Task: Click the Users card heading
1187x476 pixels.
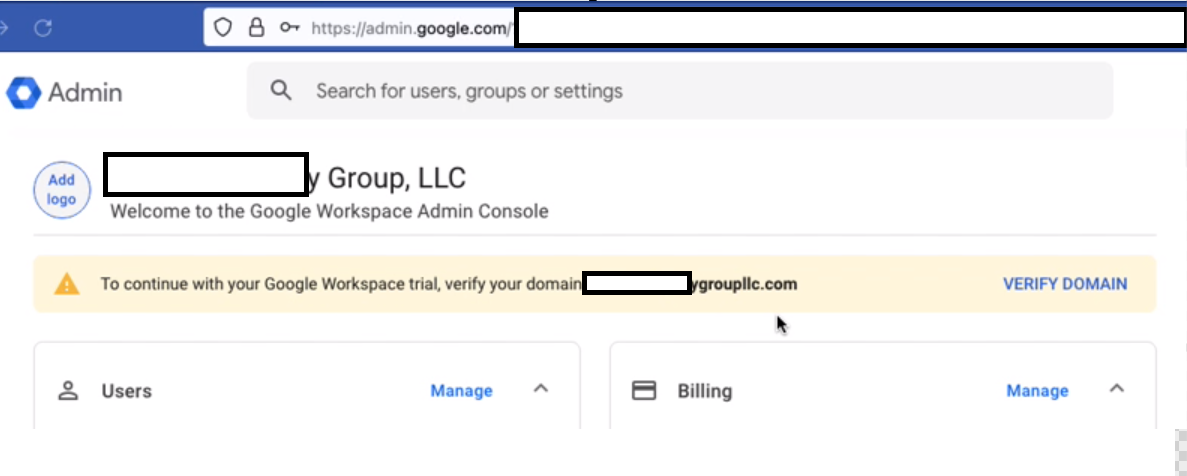Action: coord(127,391)
